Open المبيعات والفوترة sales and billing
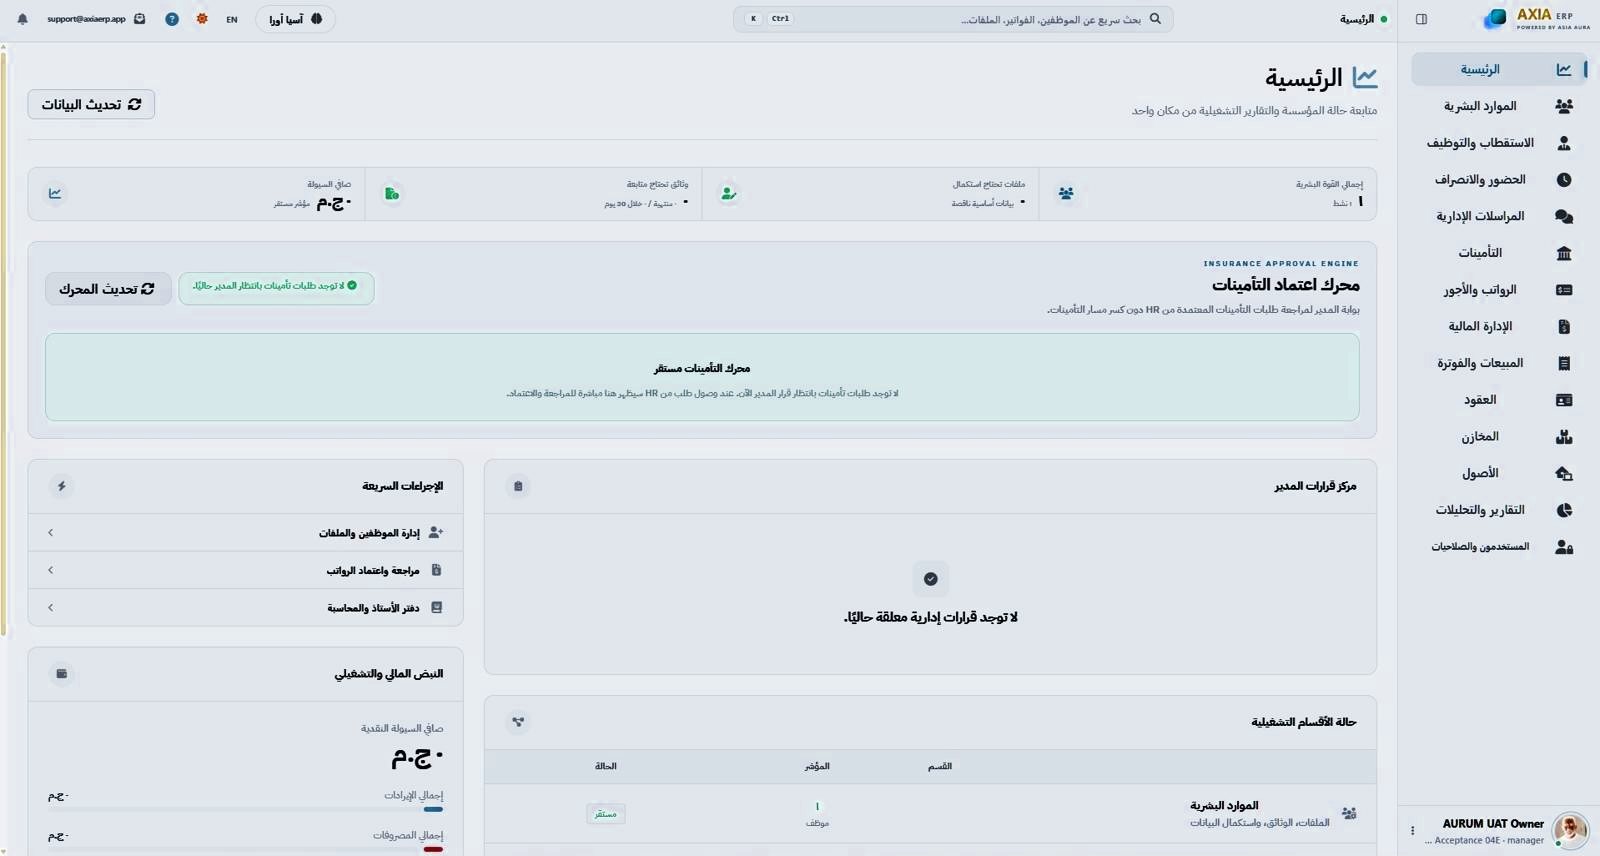 pyautogui.click(x=1499, y=363)
